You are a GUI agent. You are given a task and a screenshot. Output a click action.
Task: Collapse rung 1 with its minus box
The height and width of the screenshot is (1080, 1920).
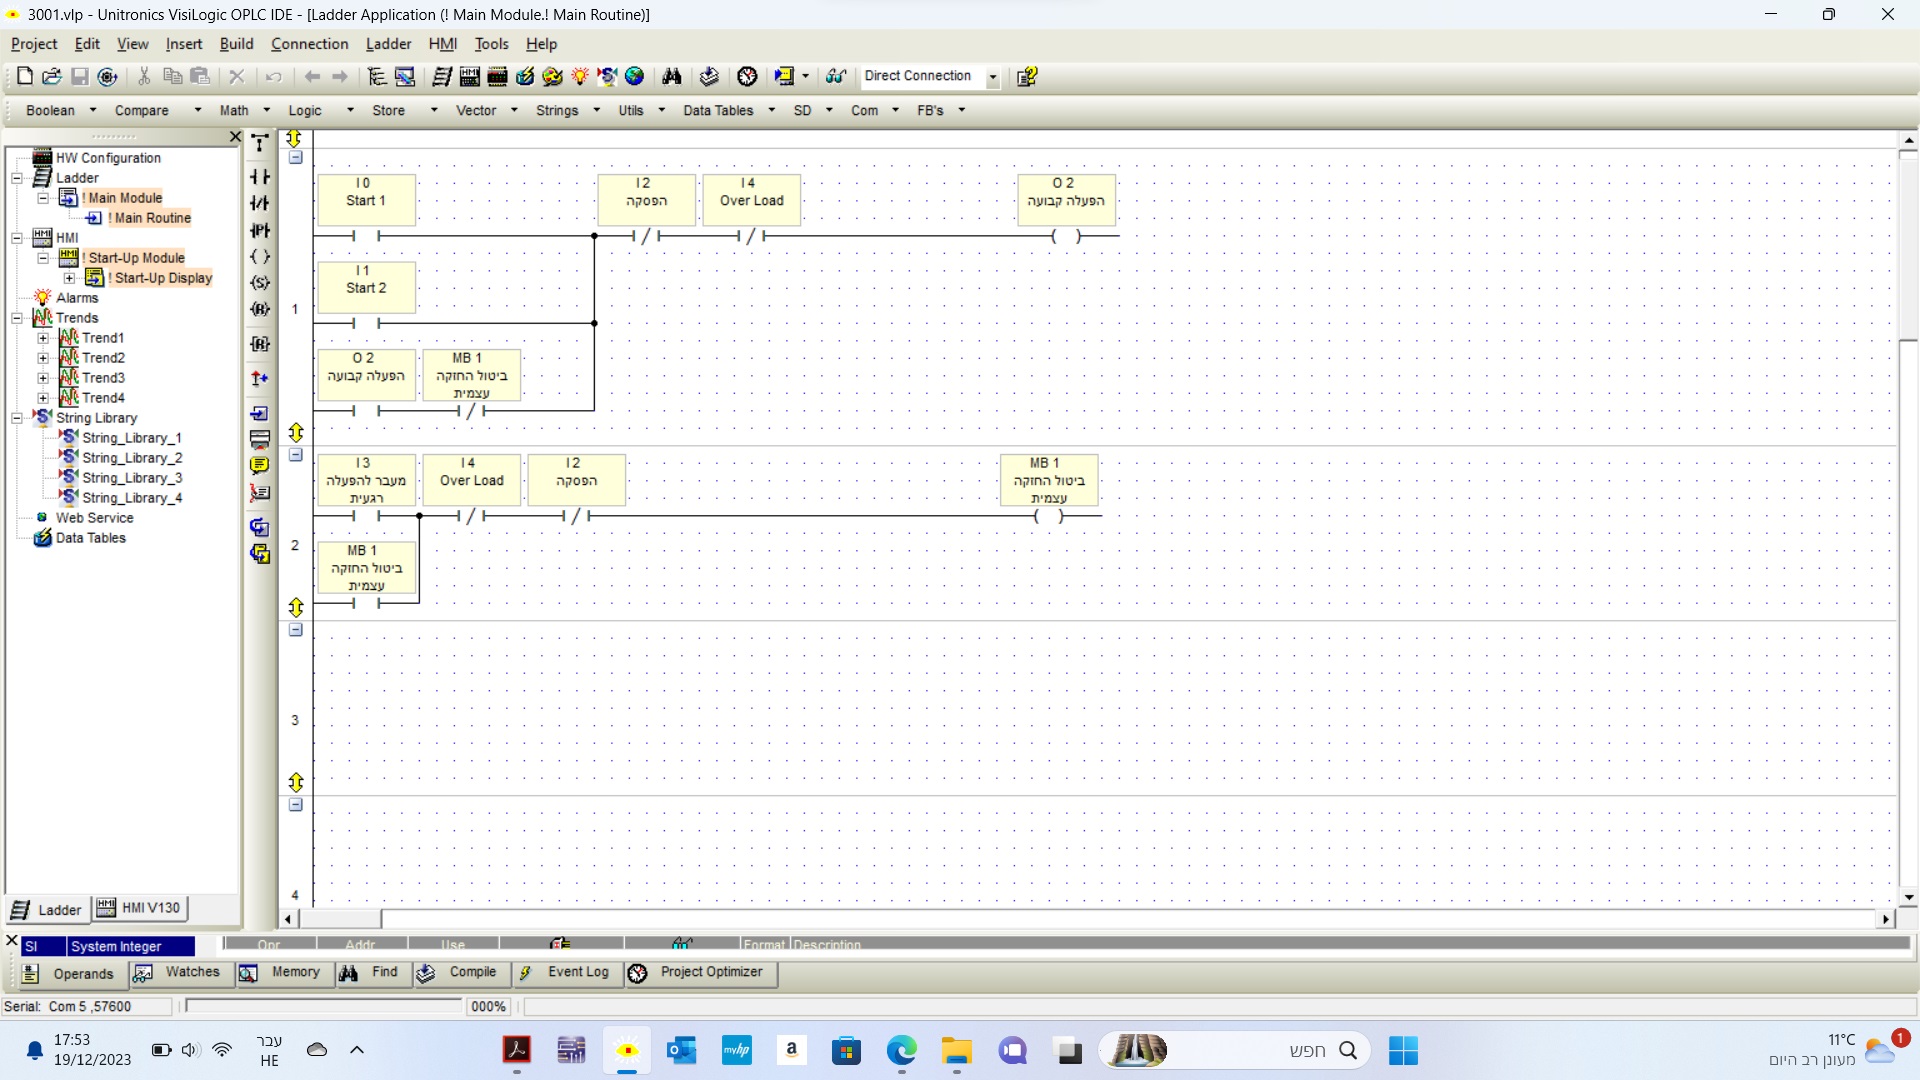(296, 157)
